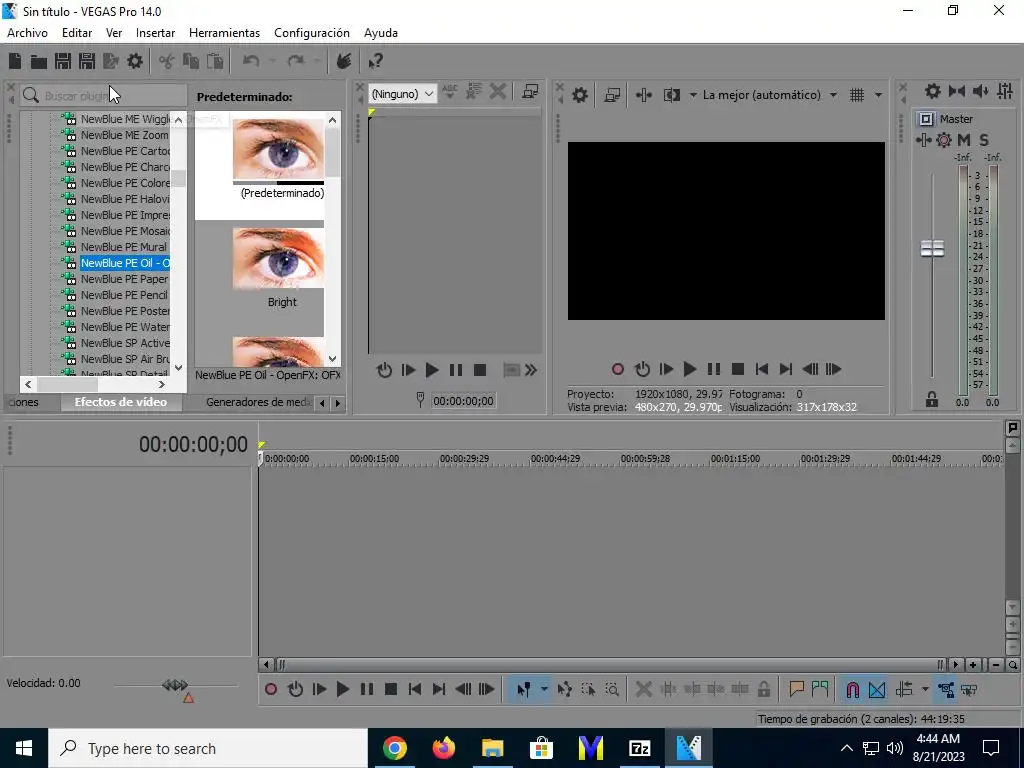This screenshot has width=1024, height=768.
Task: Click the Insert Marker icon
Action: tap(796, 690)
